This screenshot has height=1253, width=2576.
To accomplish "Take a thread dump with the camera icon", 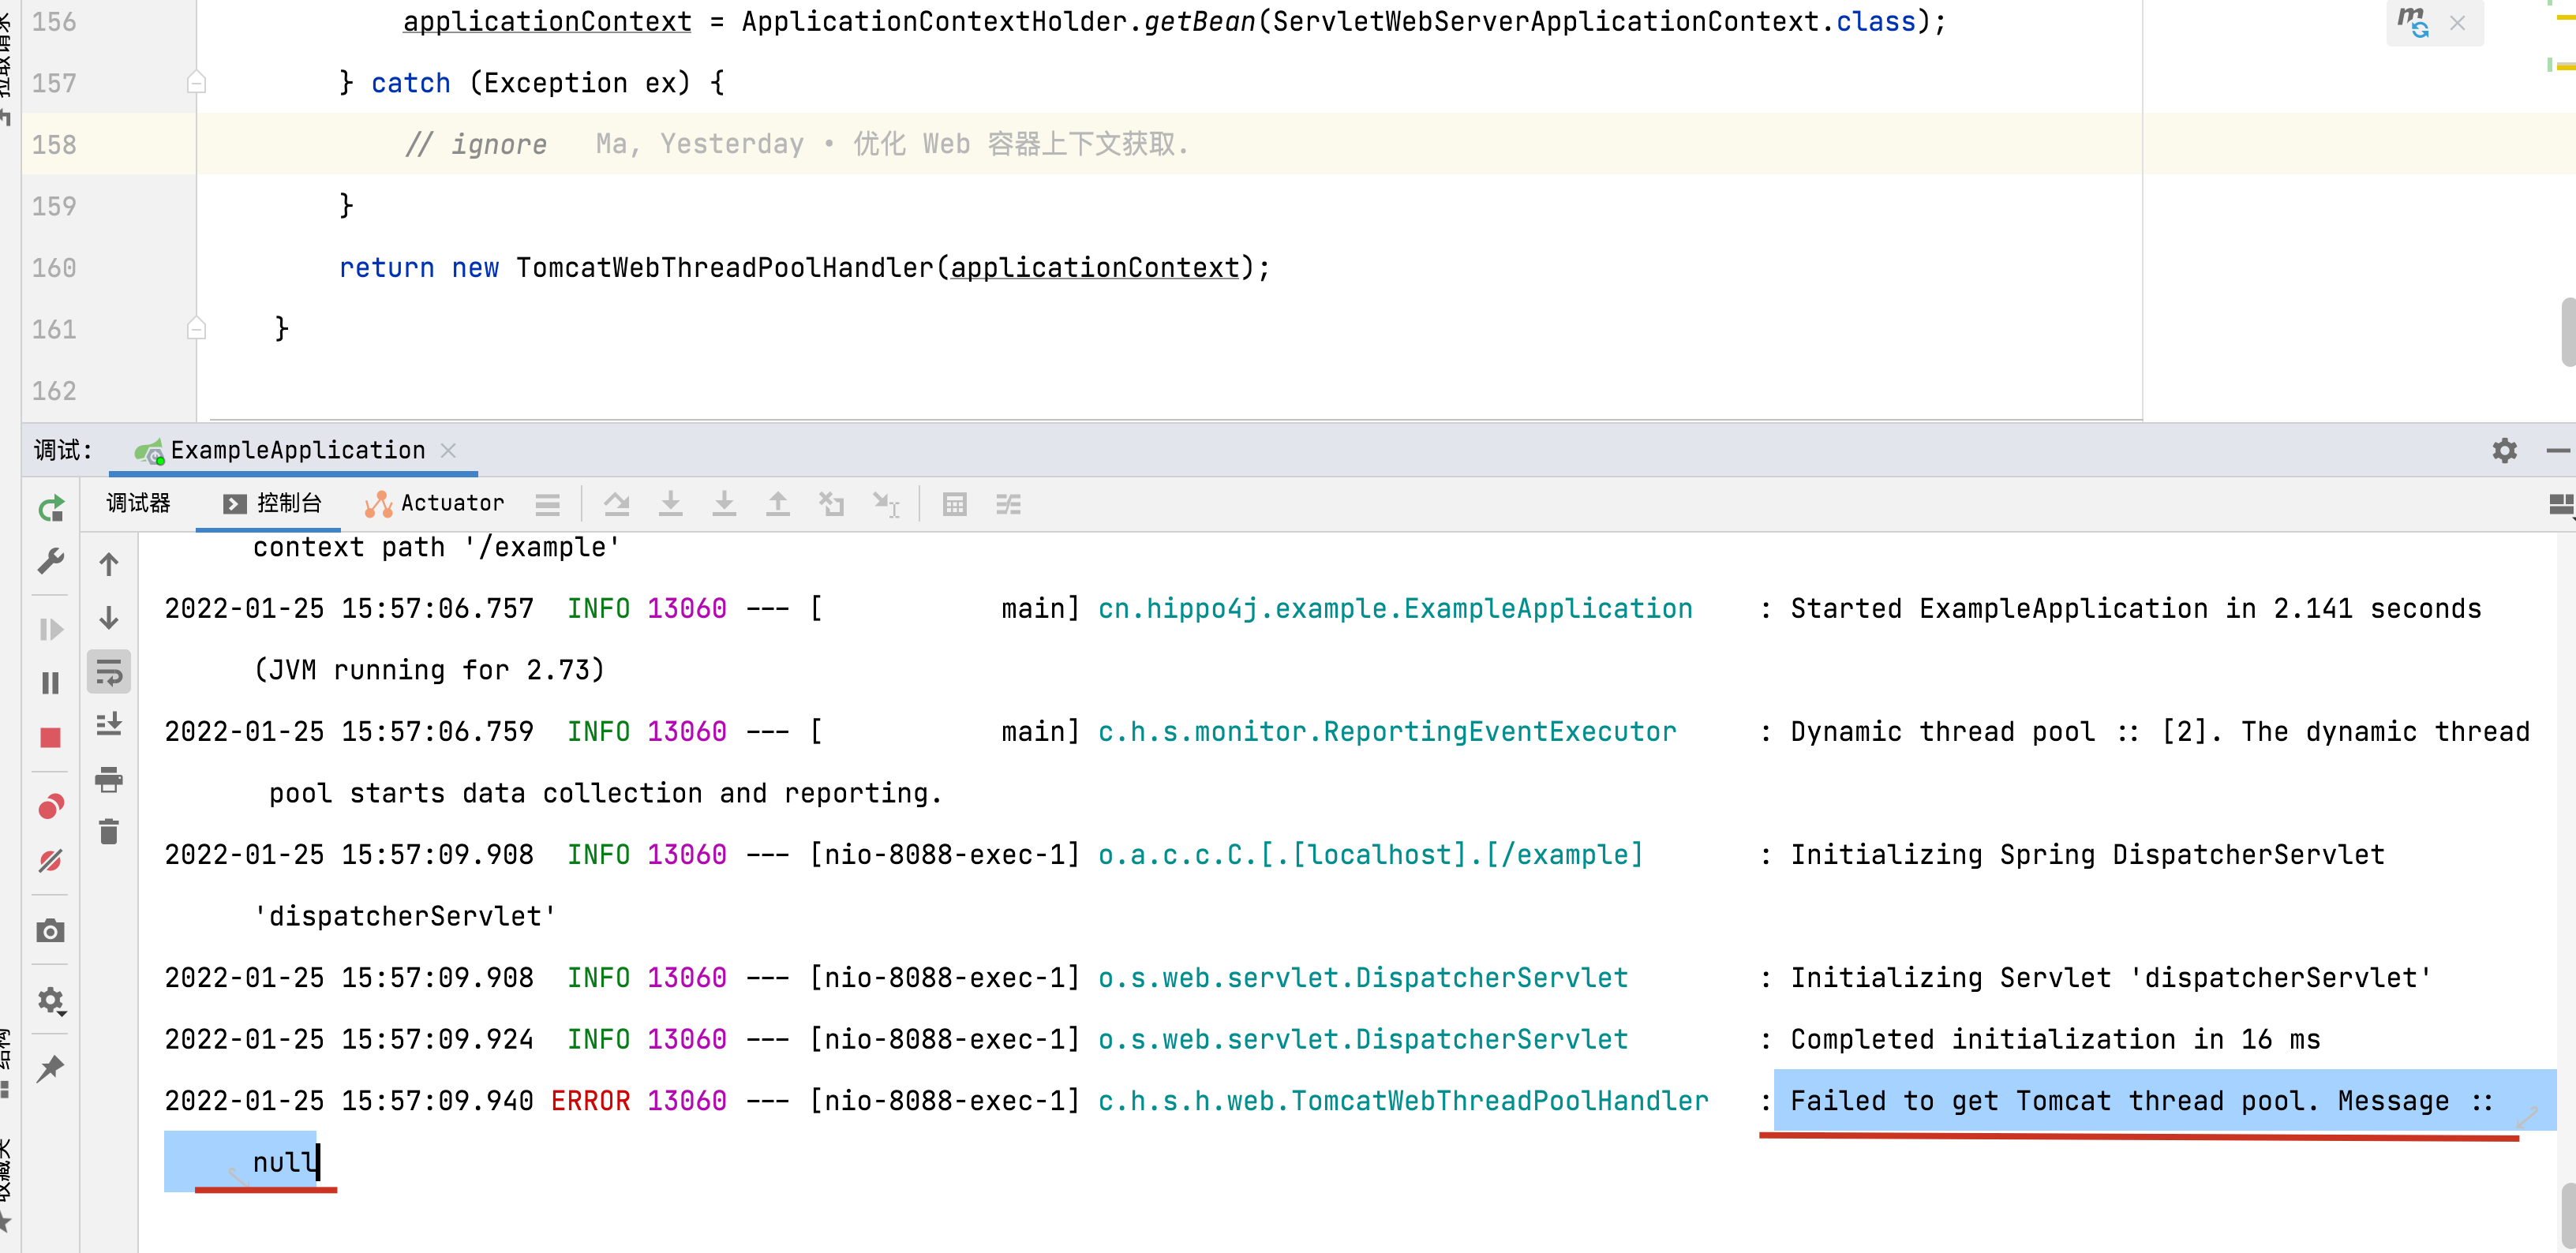I will 50,931.
